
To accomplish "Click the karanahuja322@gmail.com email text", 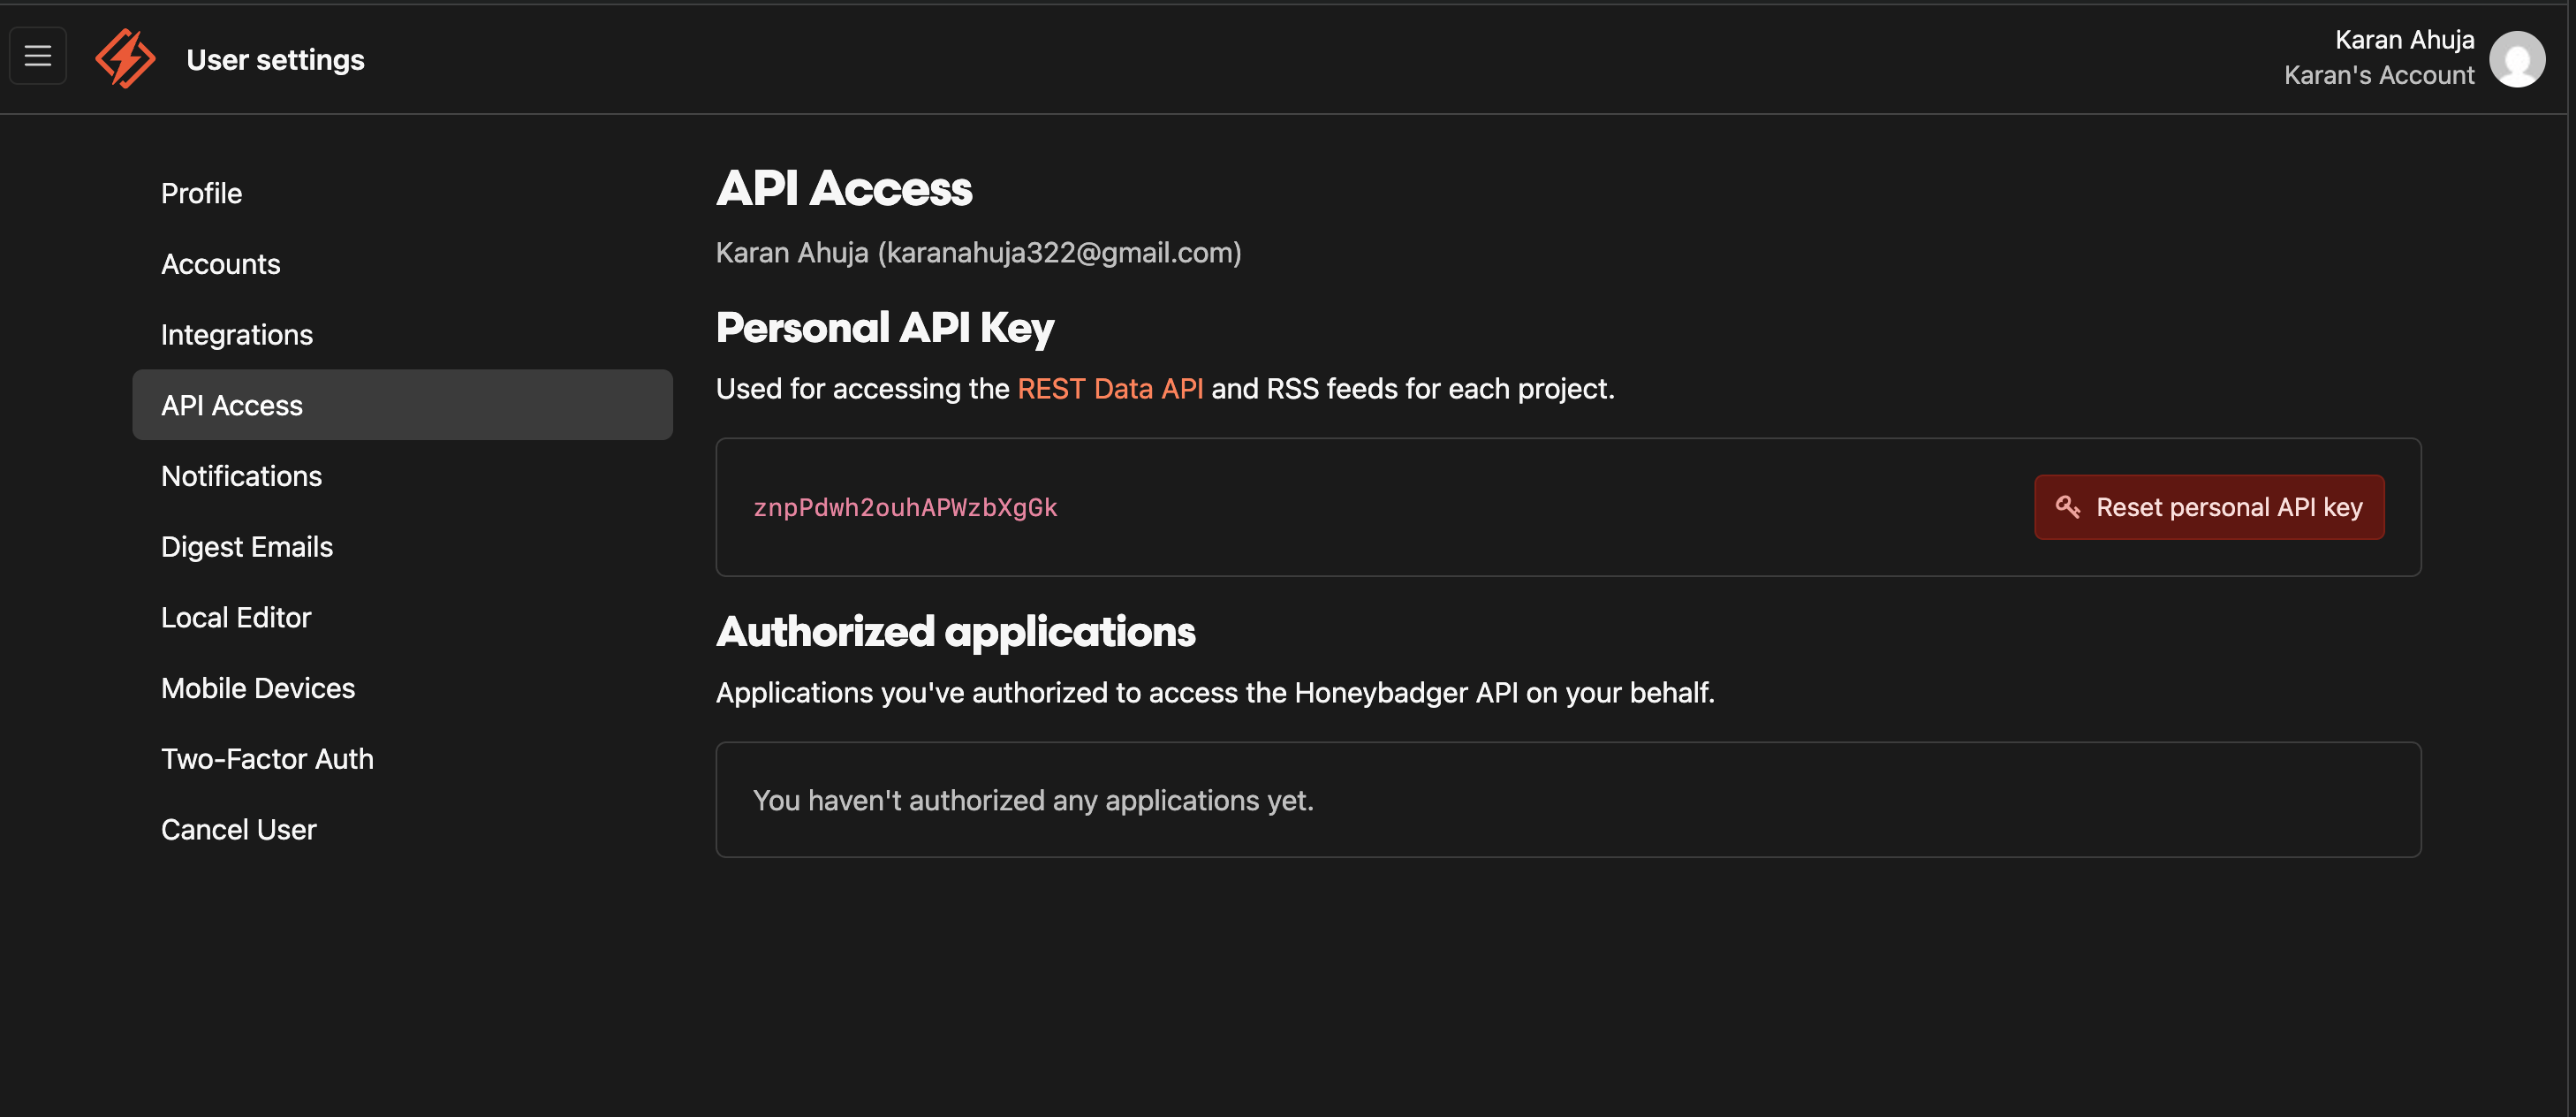I will (1059, 253).
